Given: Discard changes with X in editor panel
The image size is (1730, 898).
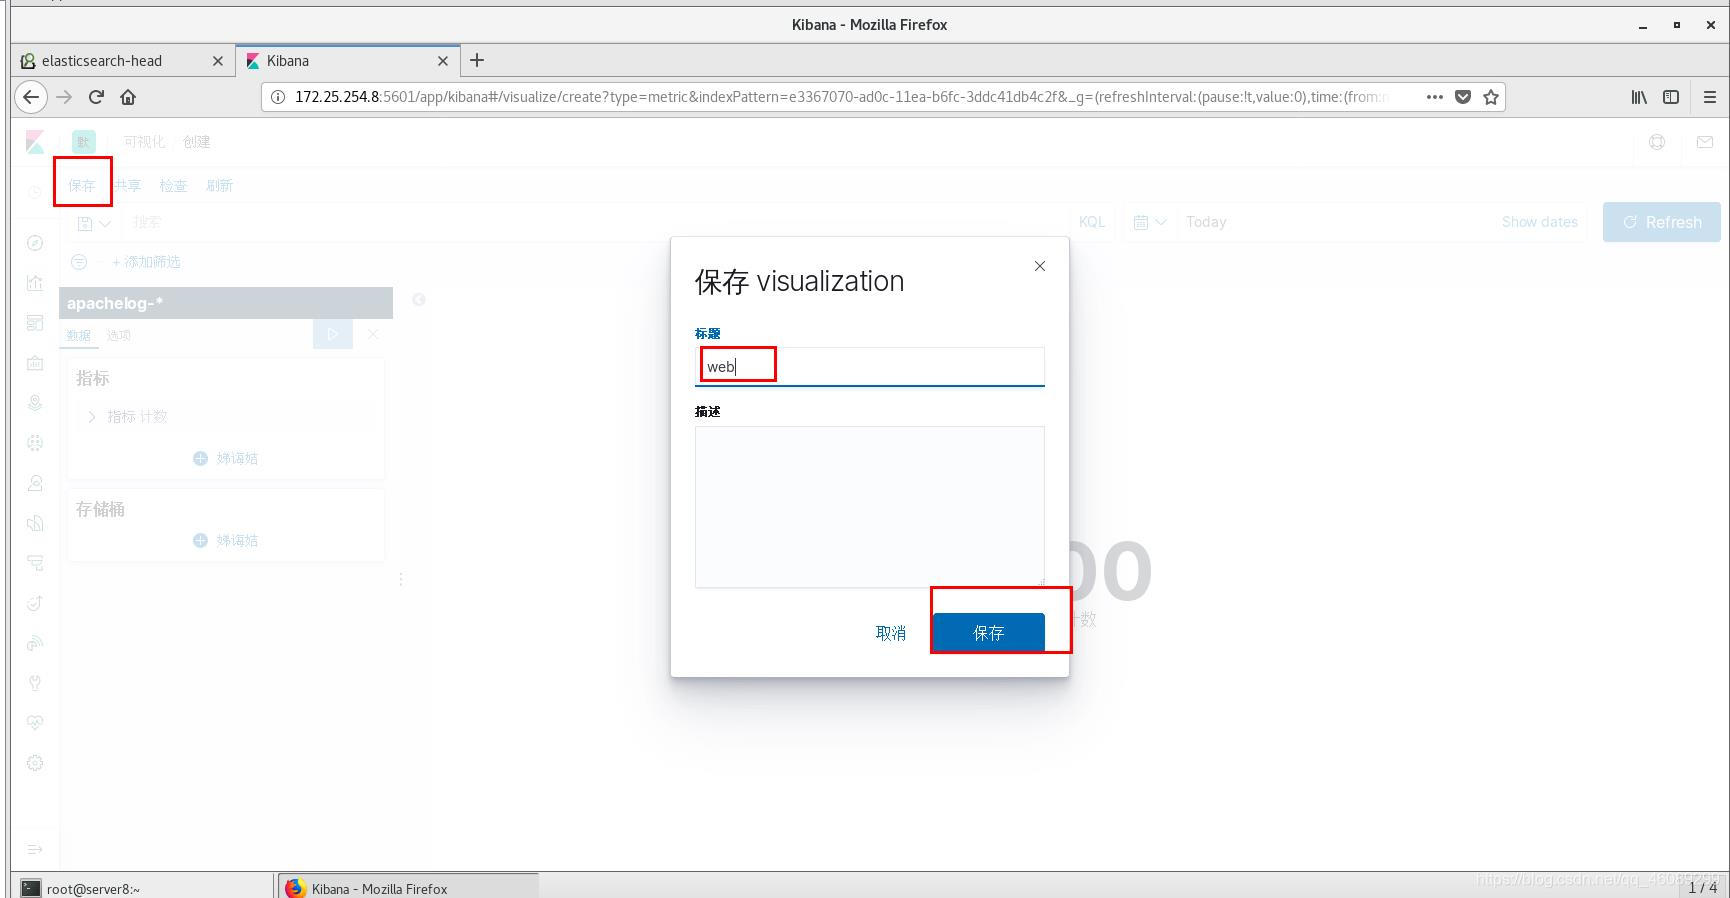Looking at the screenshot, I should [x=373, y=335].
